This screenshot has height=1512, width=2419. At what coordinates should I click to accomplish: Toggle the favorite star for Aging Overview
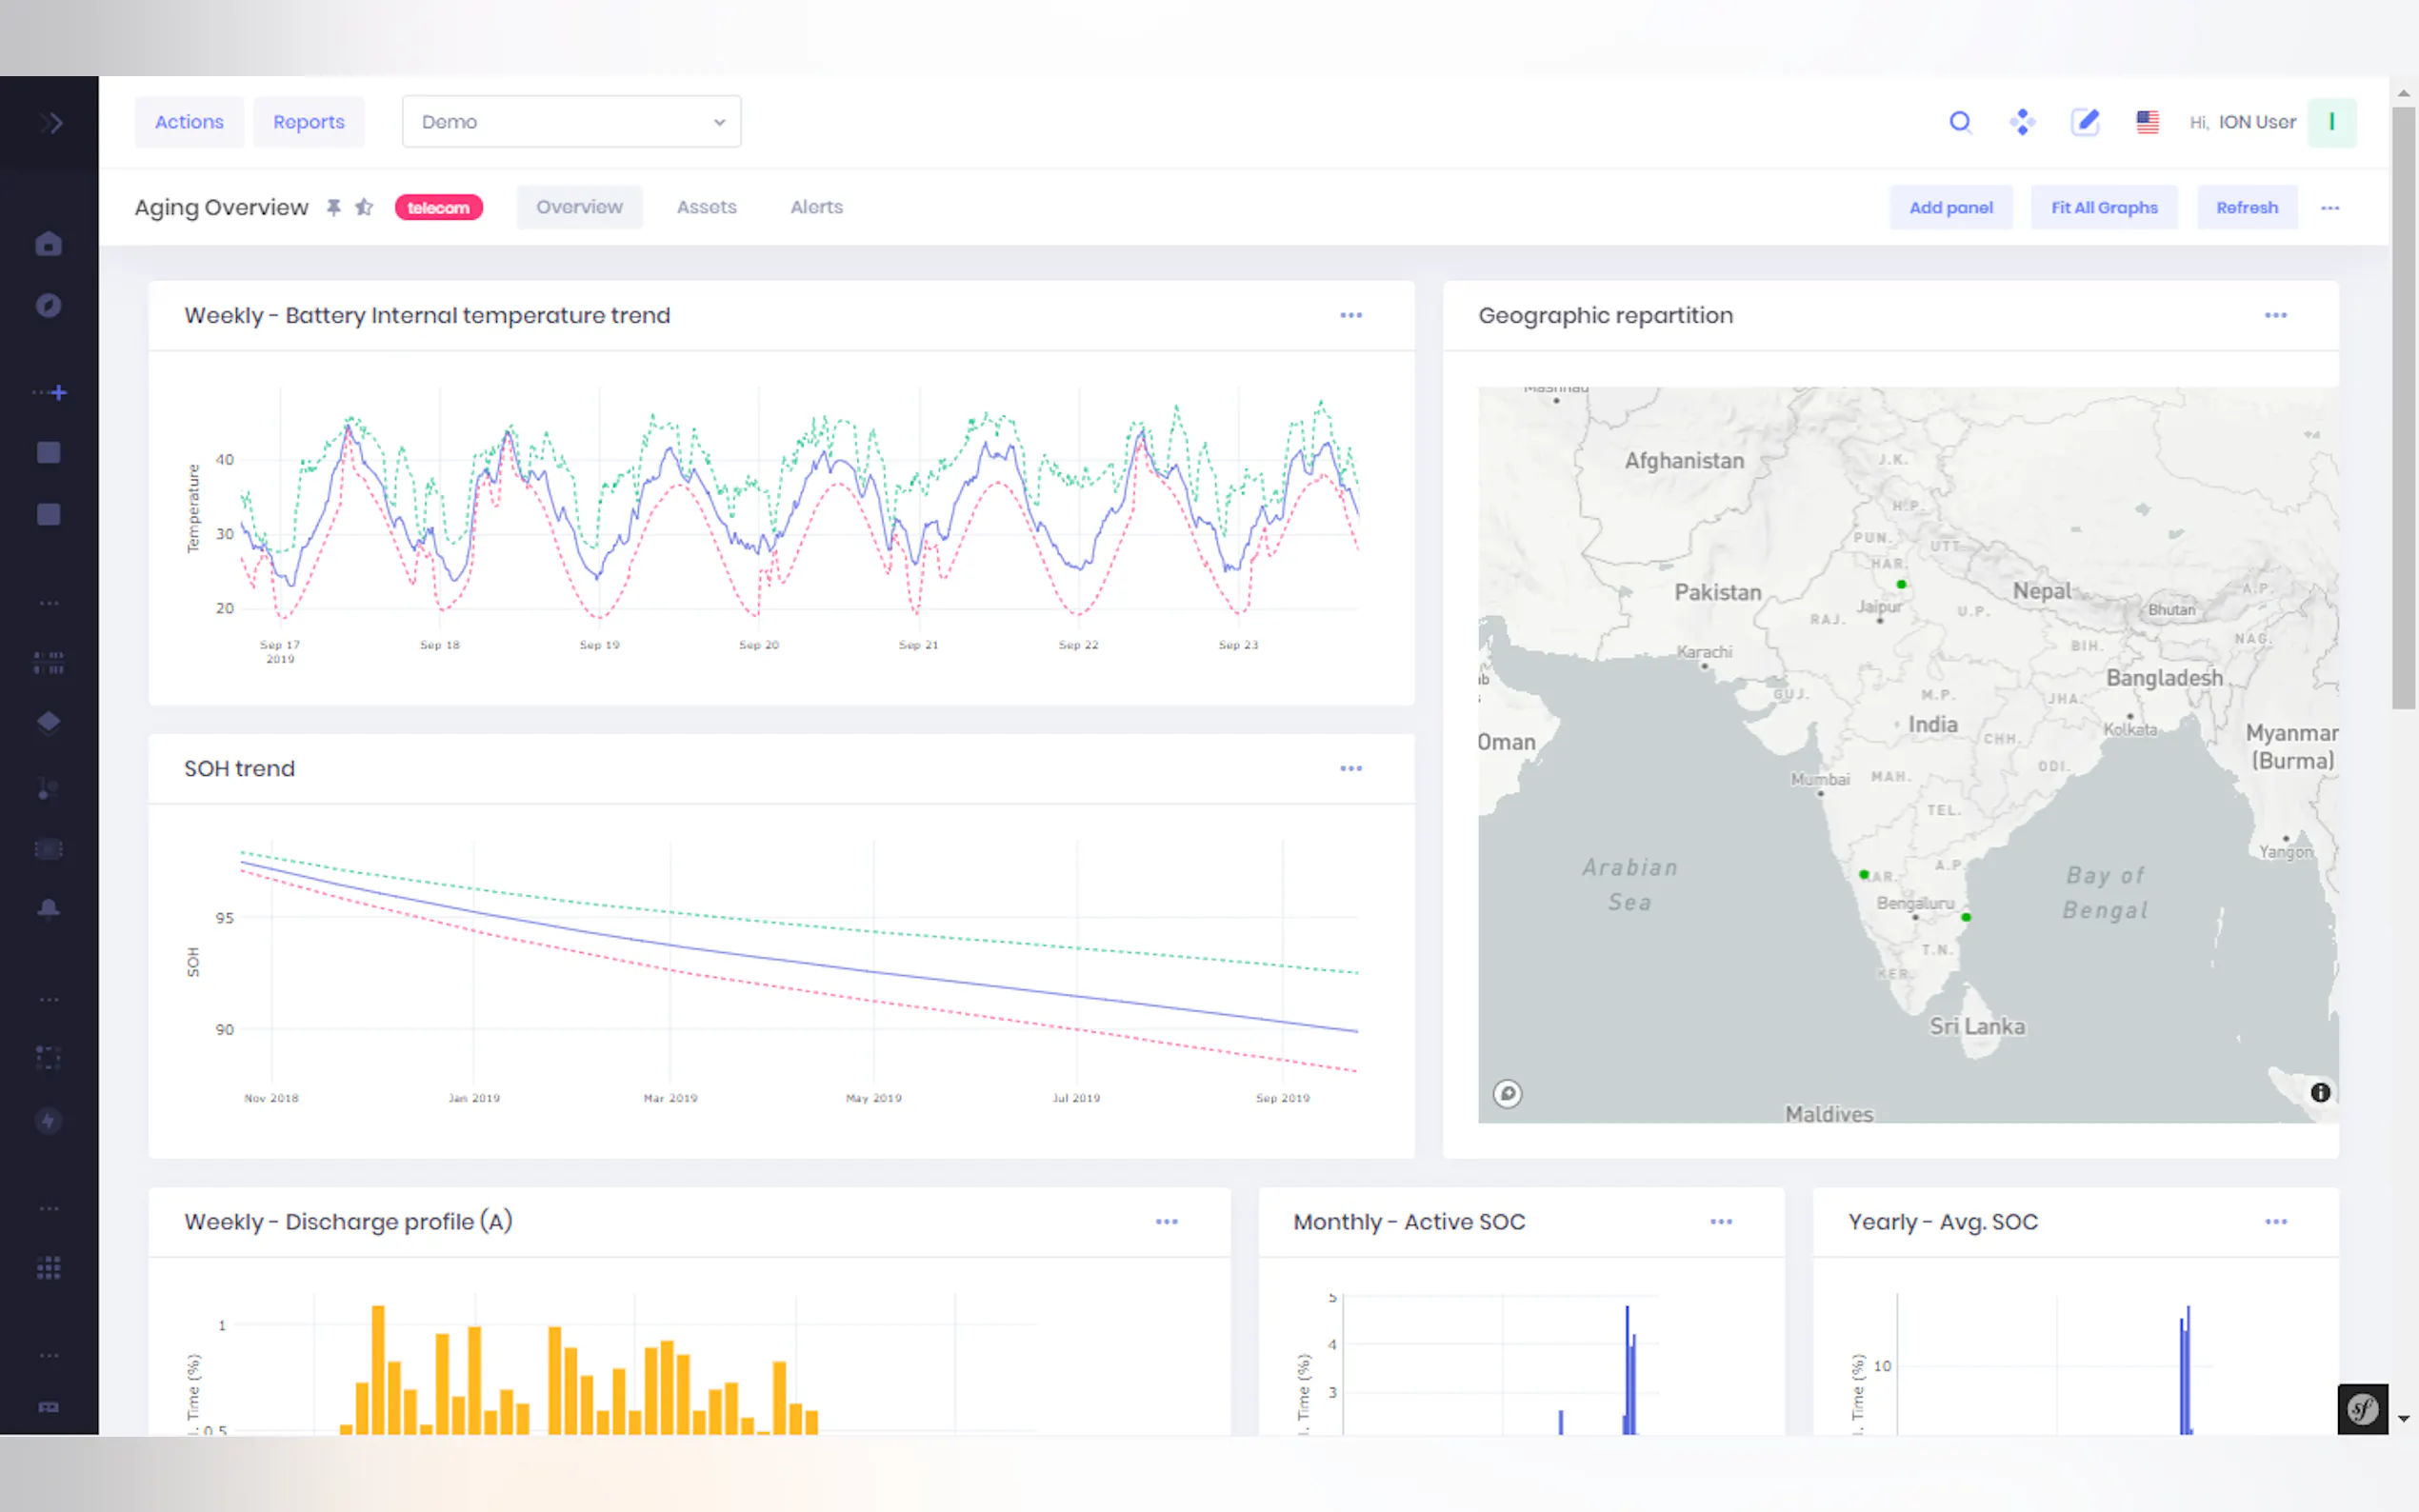pyautogui.click(x=364, y=207)
